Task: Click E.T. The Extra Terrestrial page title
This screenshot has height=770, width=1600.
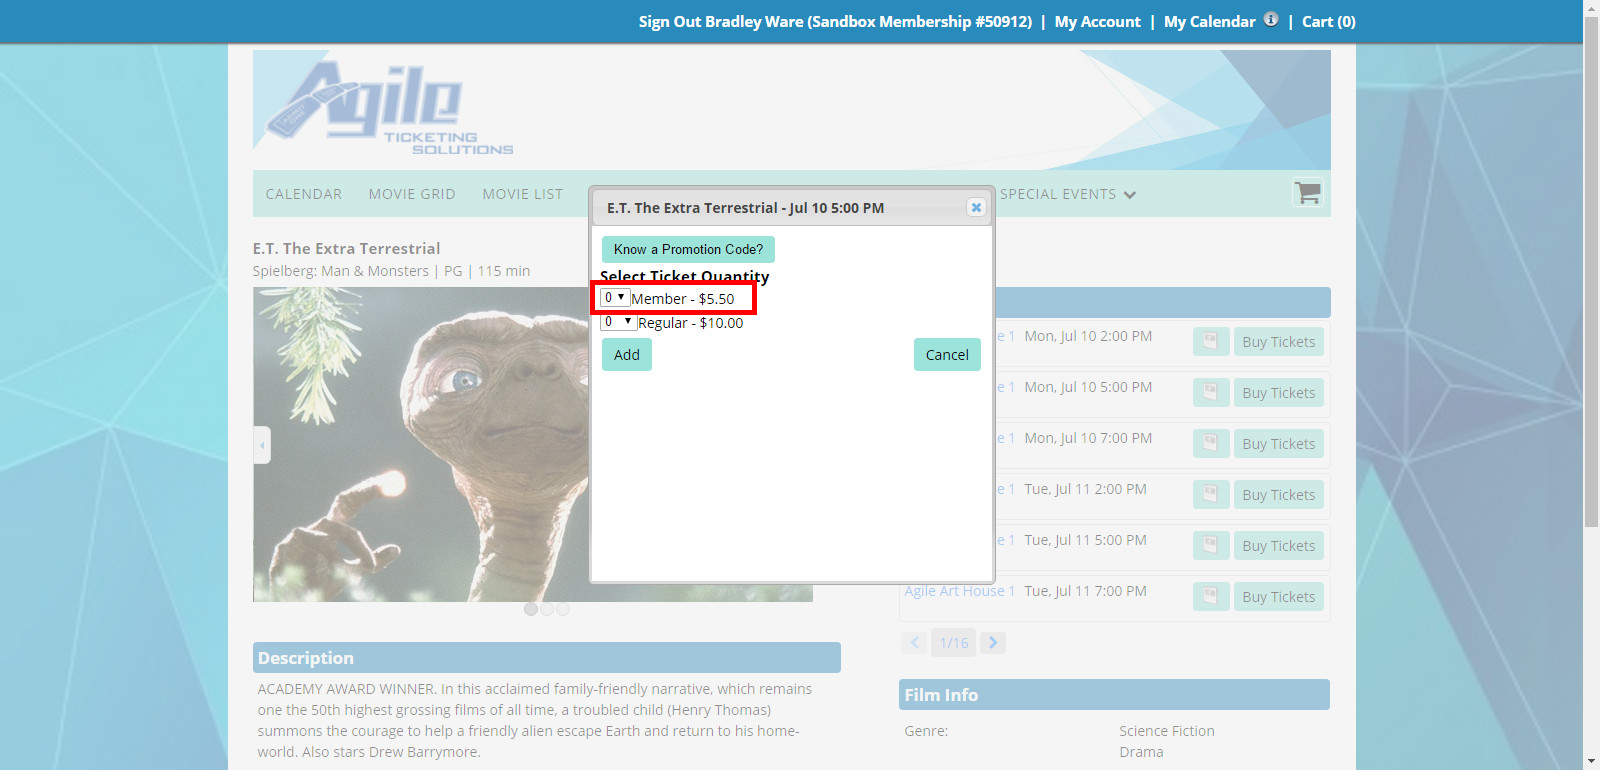Action: tap(346, 248)
